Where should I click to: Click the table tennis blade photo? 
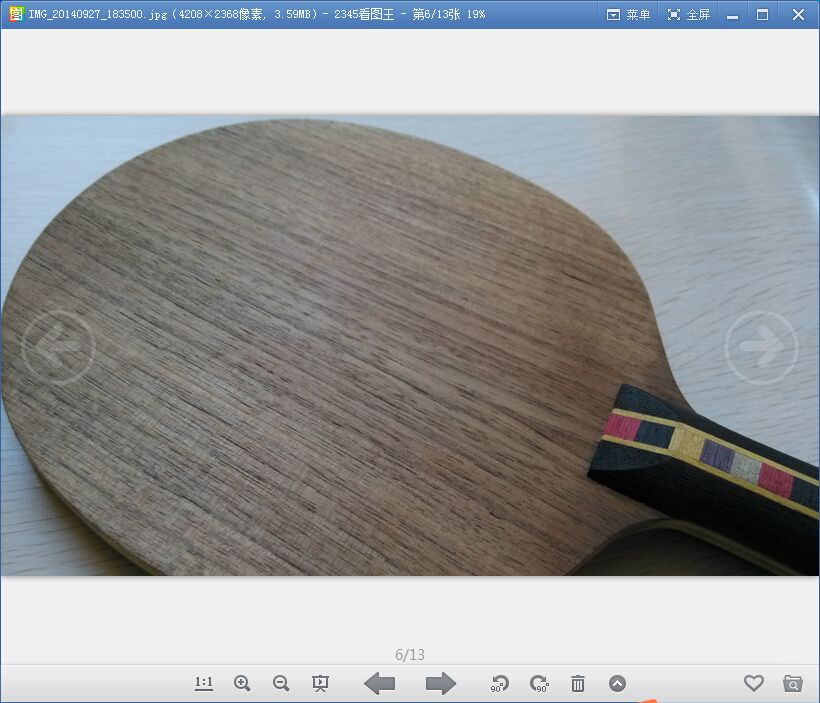(330, 330)
